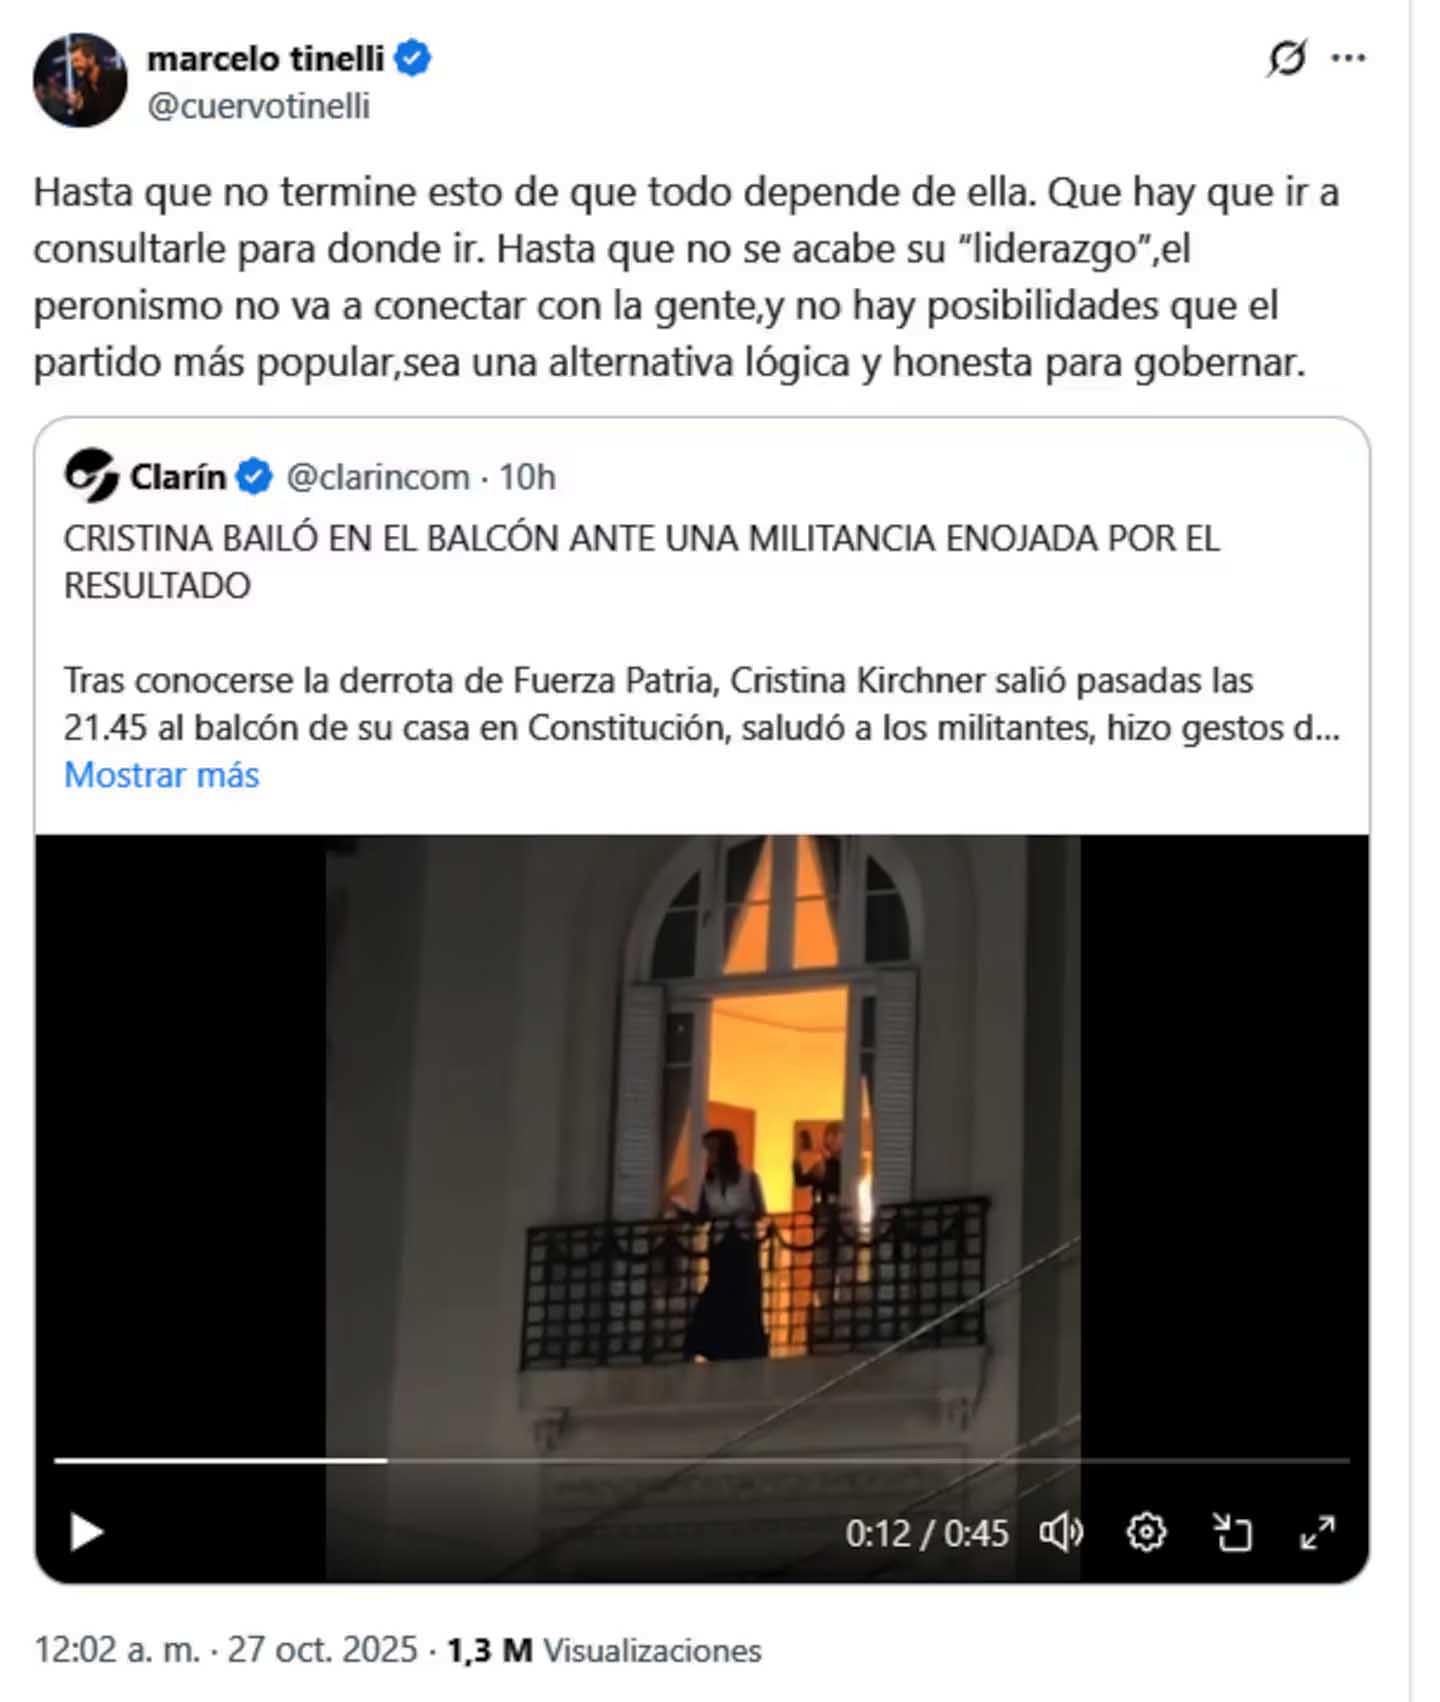
Task: Expand quoted tweet with Mostrar más
Action: [x=161, y=775]
